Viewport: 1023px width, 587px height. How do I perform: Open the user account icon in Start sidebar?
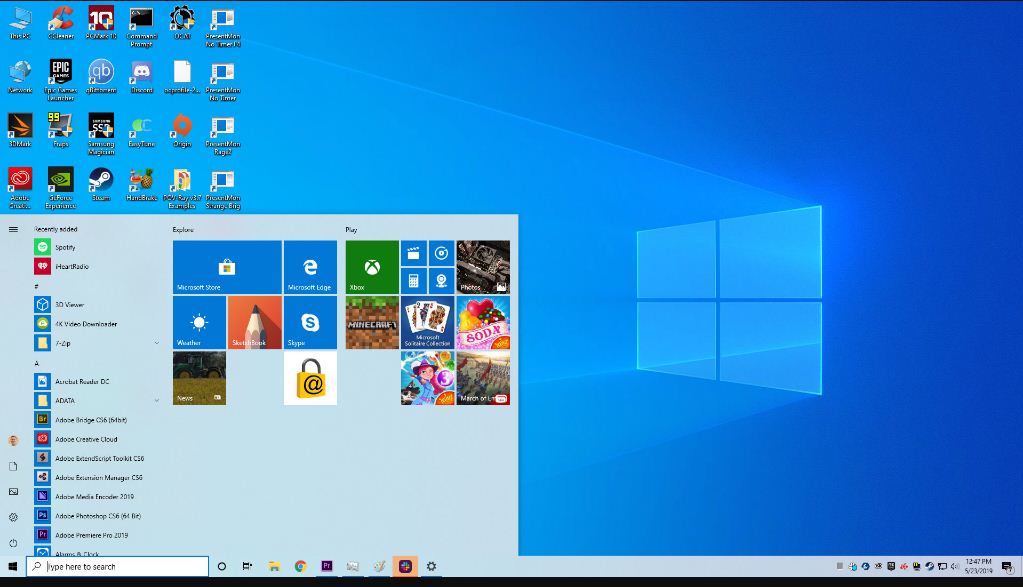coord(13,441)
